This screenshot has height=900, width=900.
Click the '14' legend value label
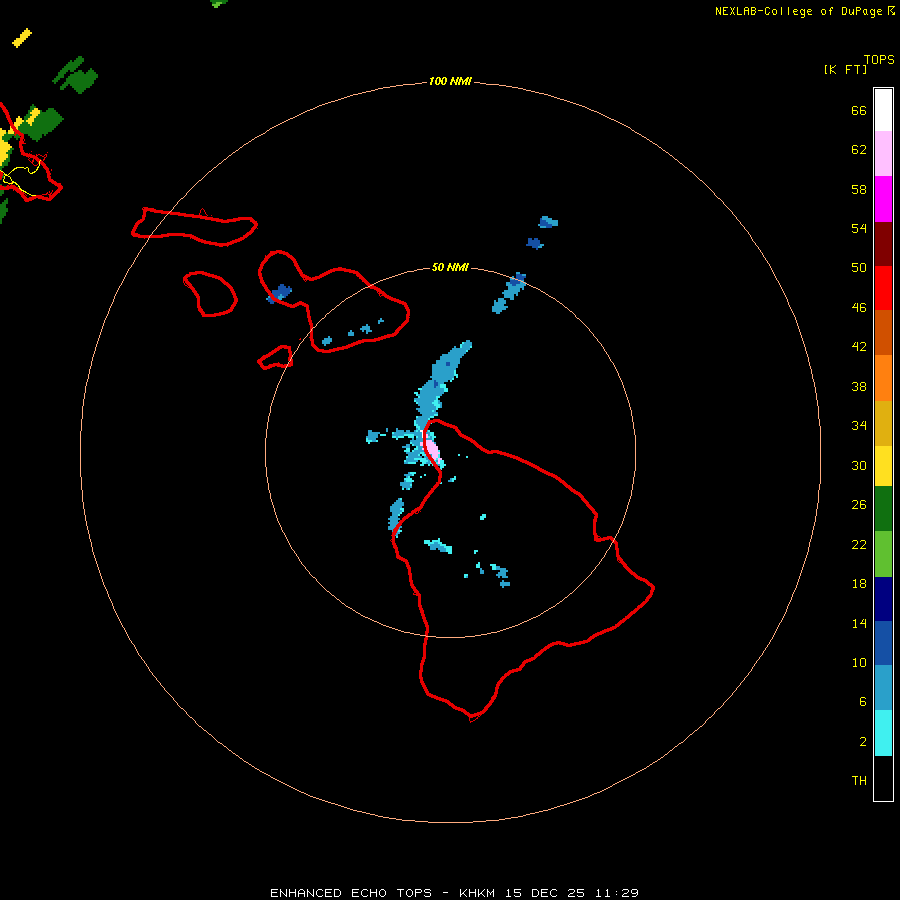[859, 623]
